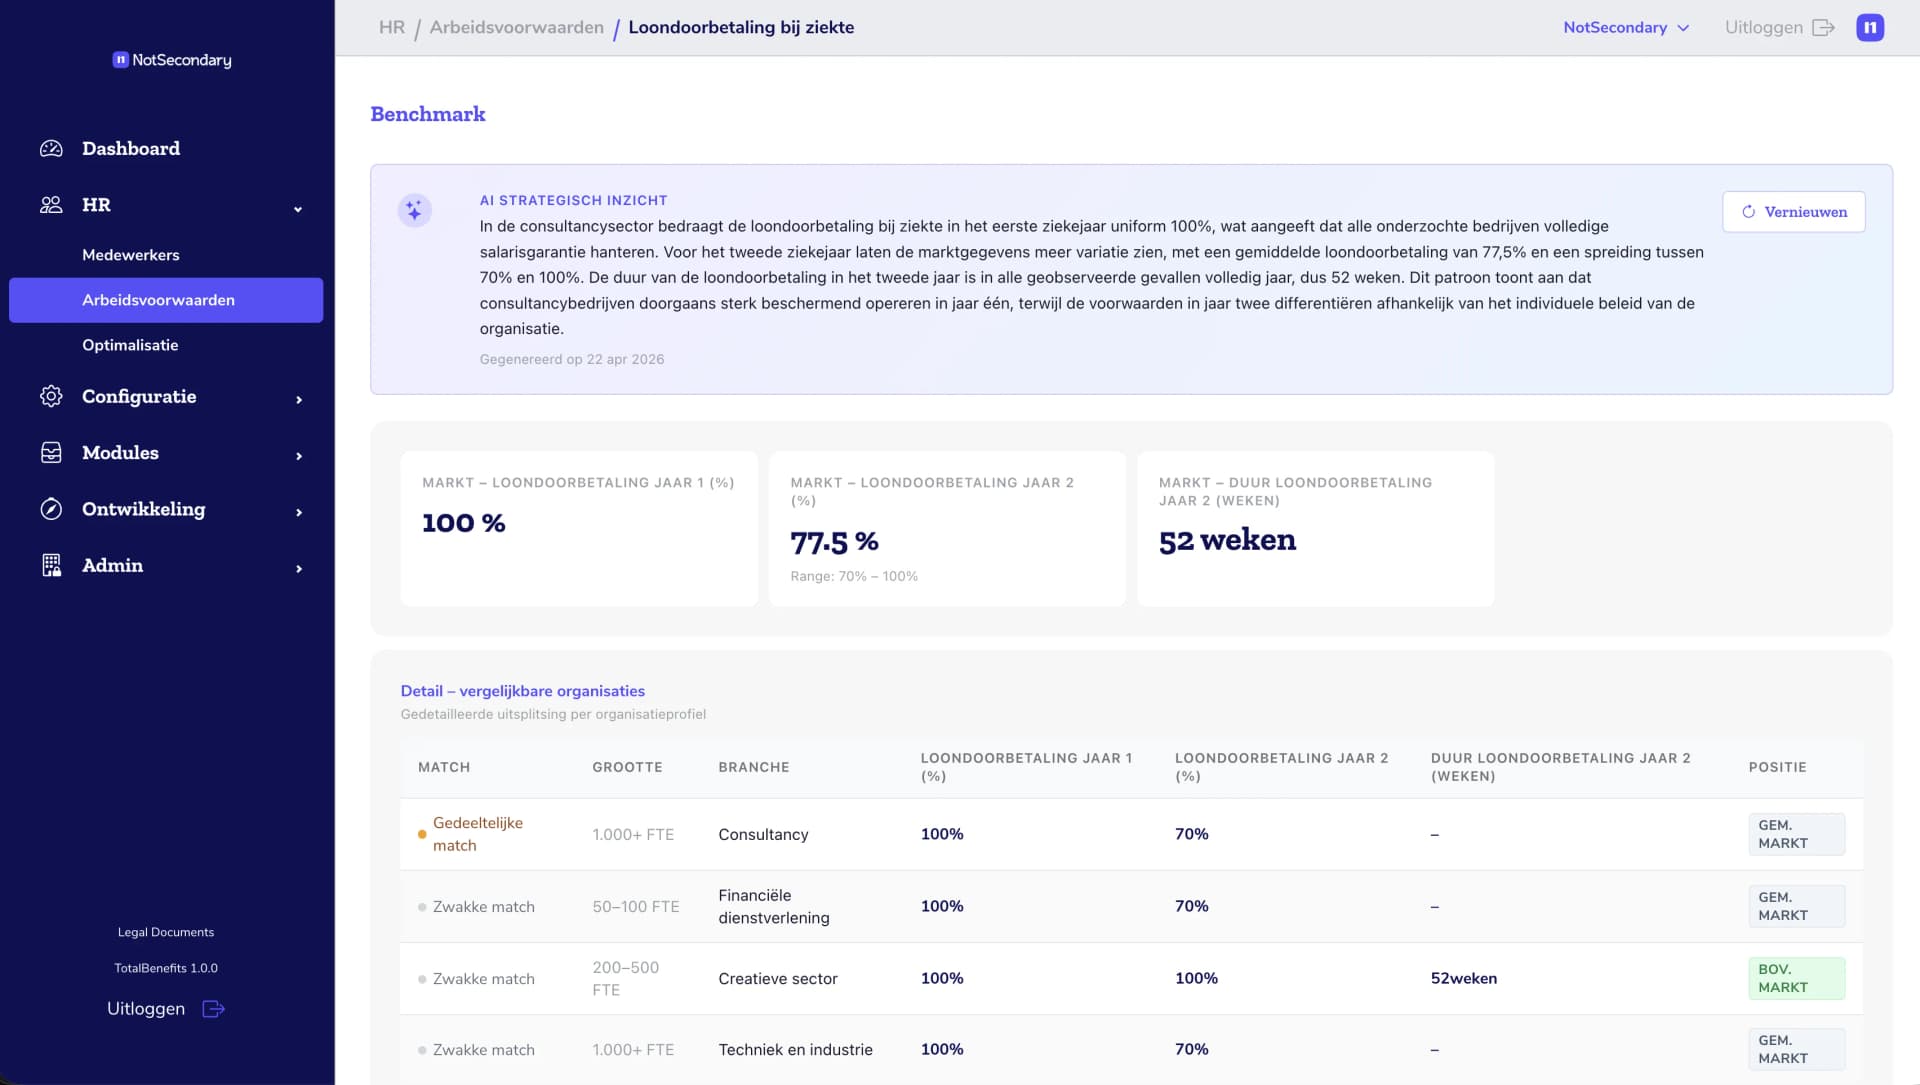Navigate to Arbeidsvoorwaarden via the breadcrumb
The height and width of the screenshot is (1085, 1920).
516,27
